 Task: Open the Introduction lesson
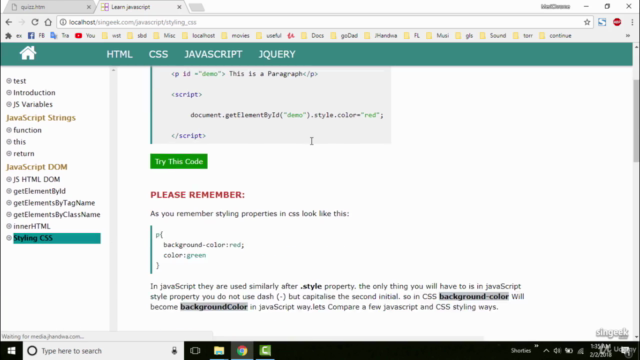34,93
